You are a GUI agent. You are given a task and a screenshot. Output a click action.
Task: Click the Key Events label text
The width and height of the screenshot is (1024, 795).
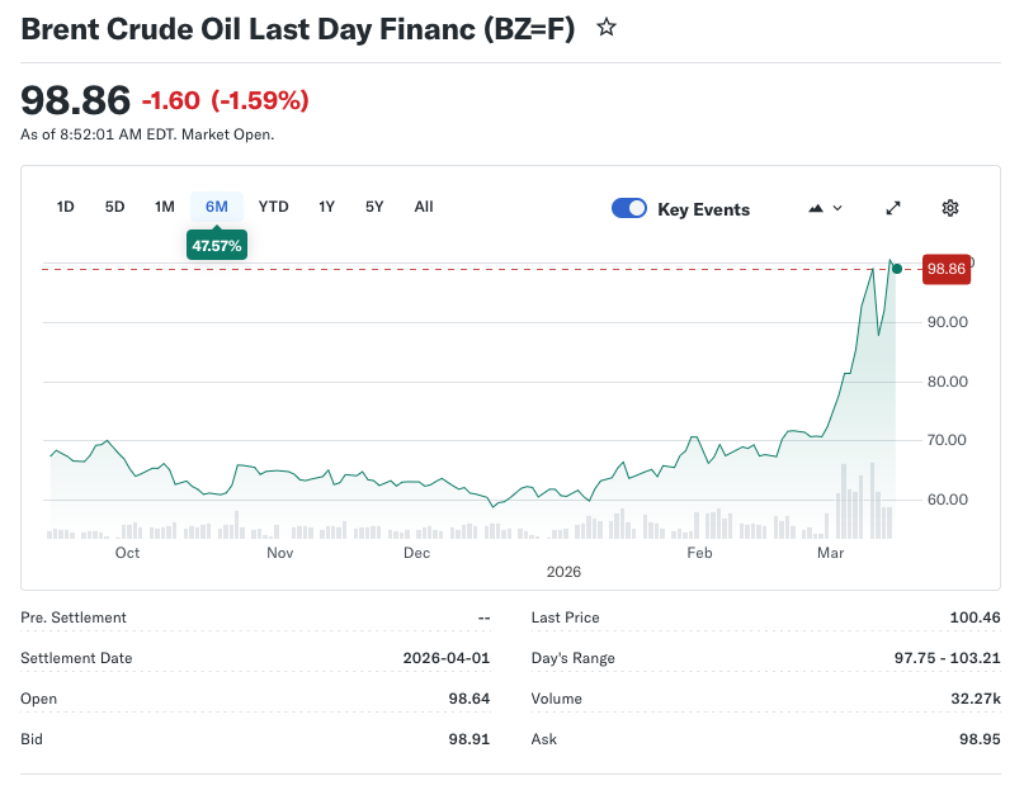tap(703, 209)
